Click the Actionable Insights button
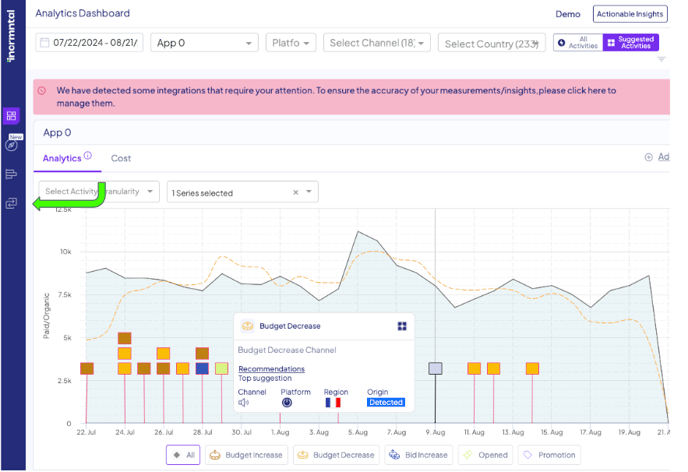The height and width of the screenshot is (472, 688). click(x=629, y=14)
